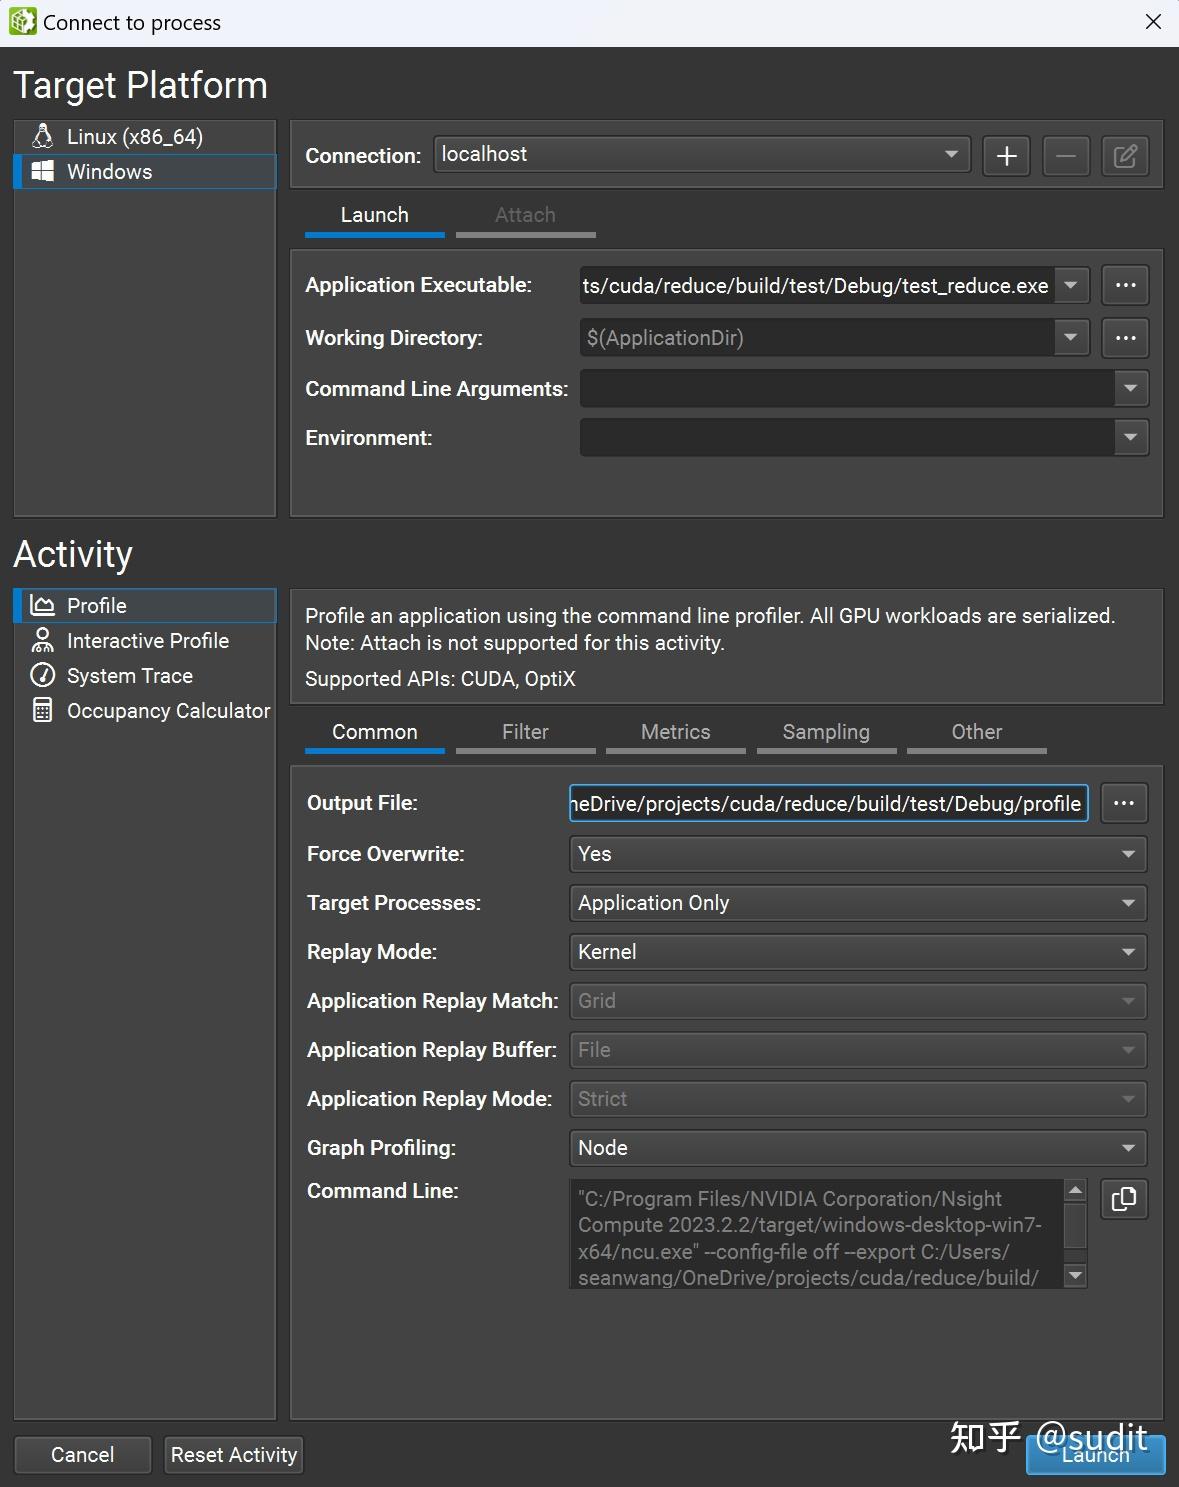Click the edit connection pencil icon
The height and width of the screenshot is (1487, 1179).
pyautogui.click(x=1125, y=156)
